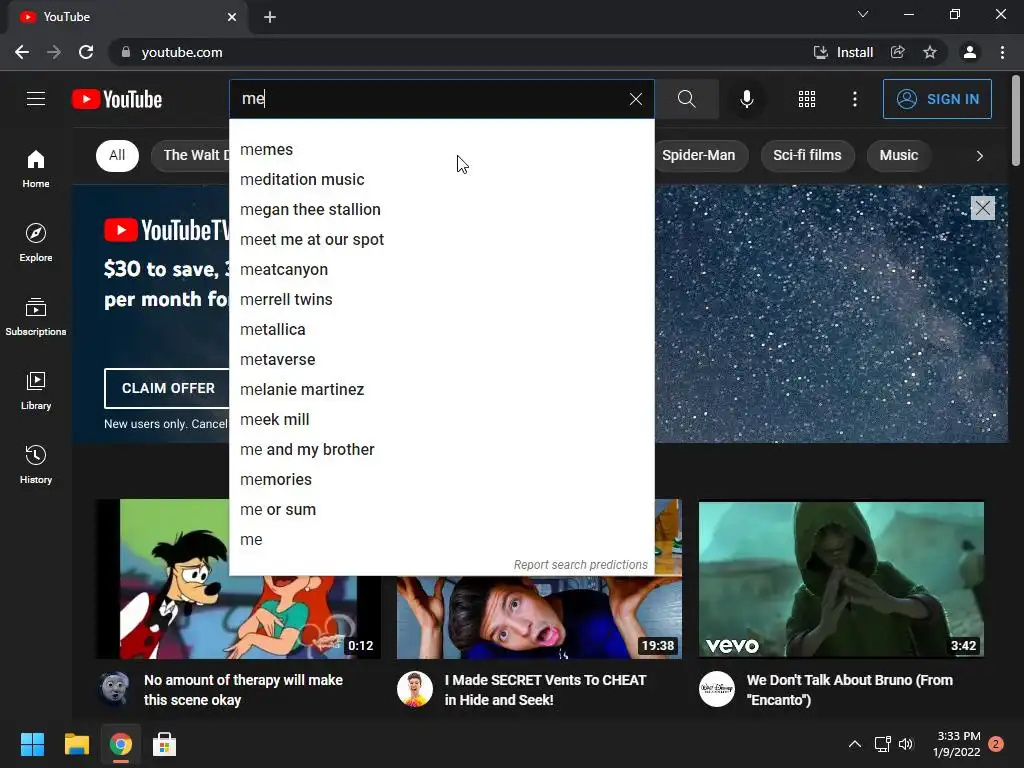Open the Goofy cartoon video thumbnail
This screenshot has height=768, width=1024.
coord(238,617)
